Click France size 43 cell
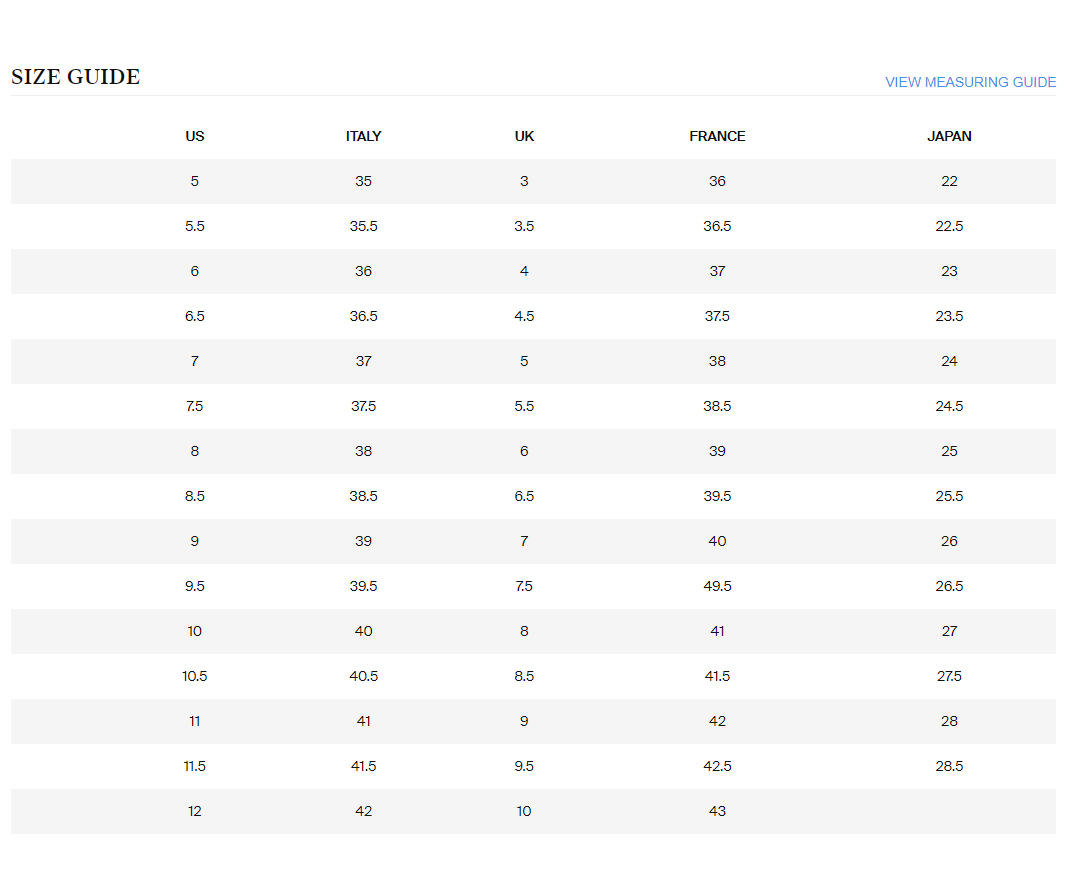 pyautogui.click(x=717, y=811)
